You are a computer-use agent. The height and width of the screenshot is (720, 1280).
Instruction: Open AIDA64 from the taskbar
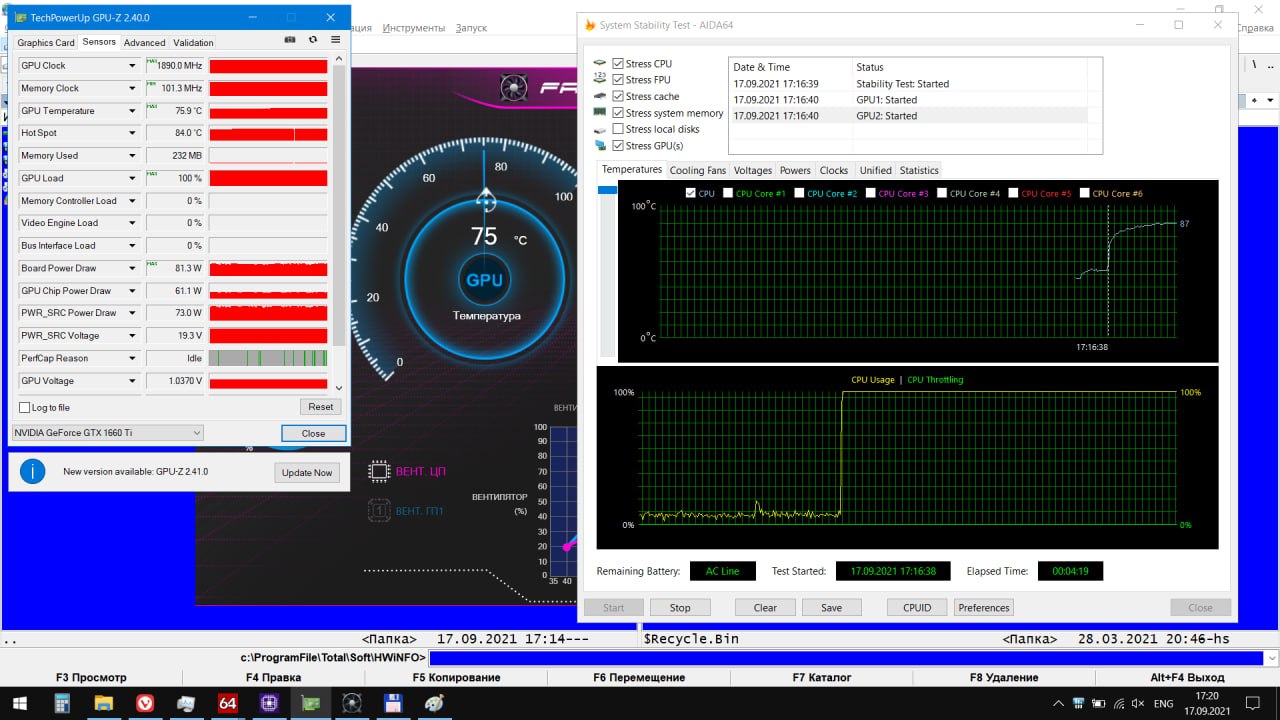[x=227, y=703]
